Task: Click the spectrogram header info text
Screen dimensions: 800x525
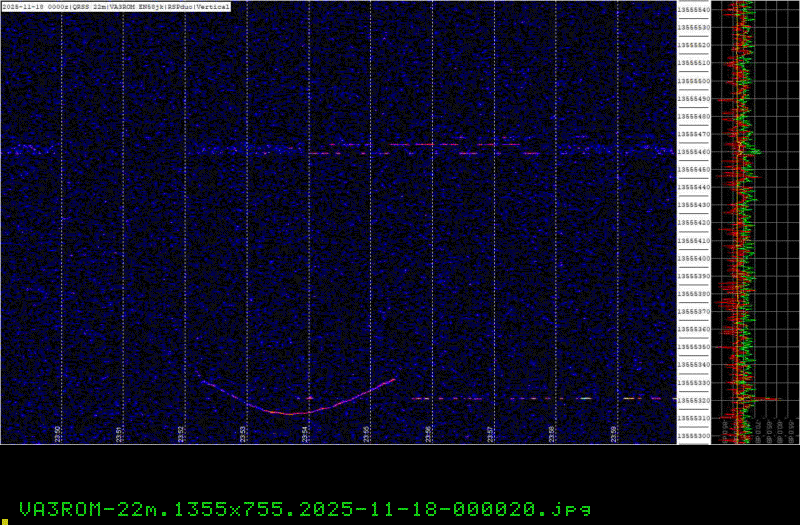Action: 116,6
